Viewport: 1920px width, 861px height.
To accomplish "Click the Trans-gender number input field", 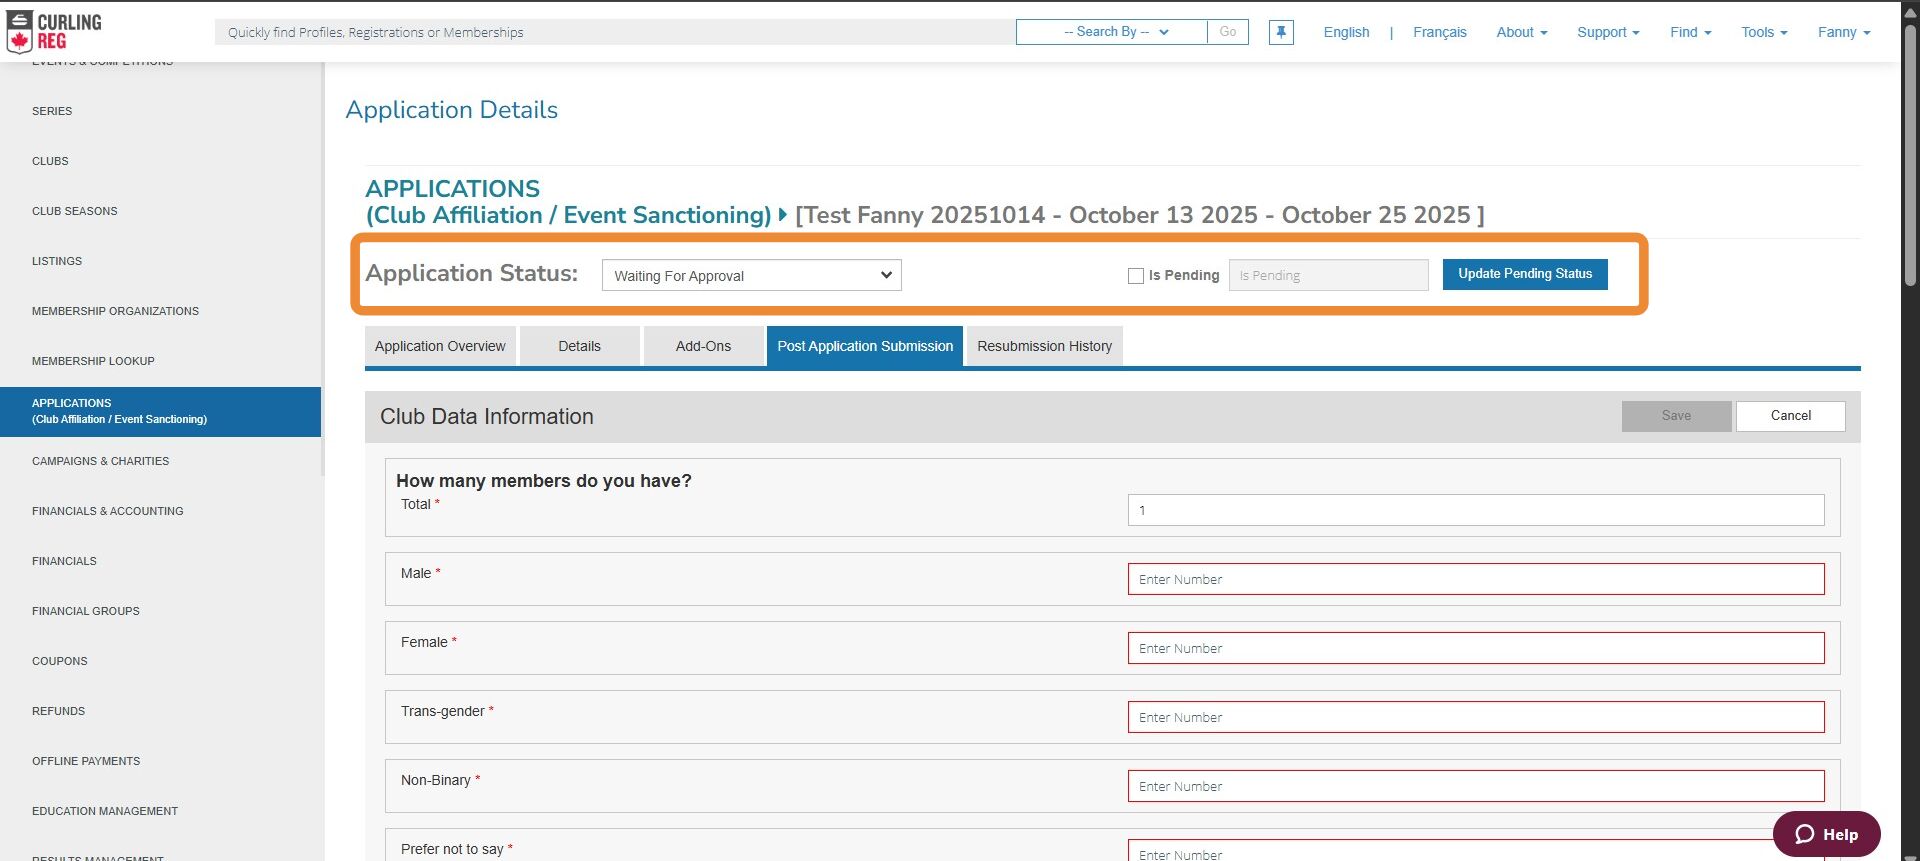I will coord(1476,717).
